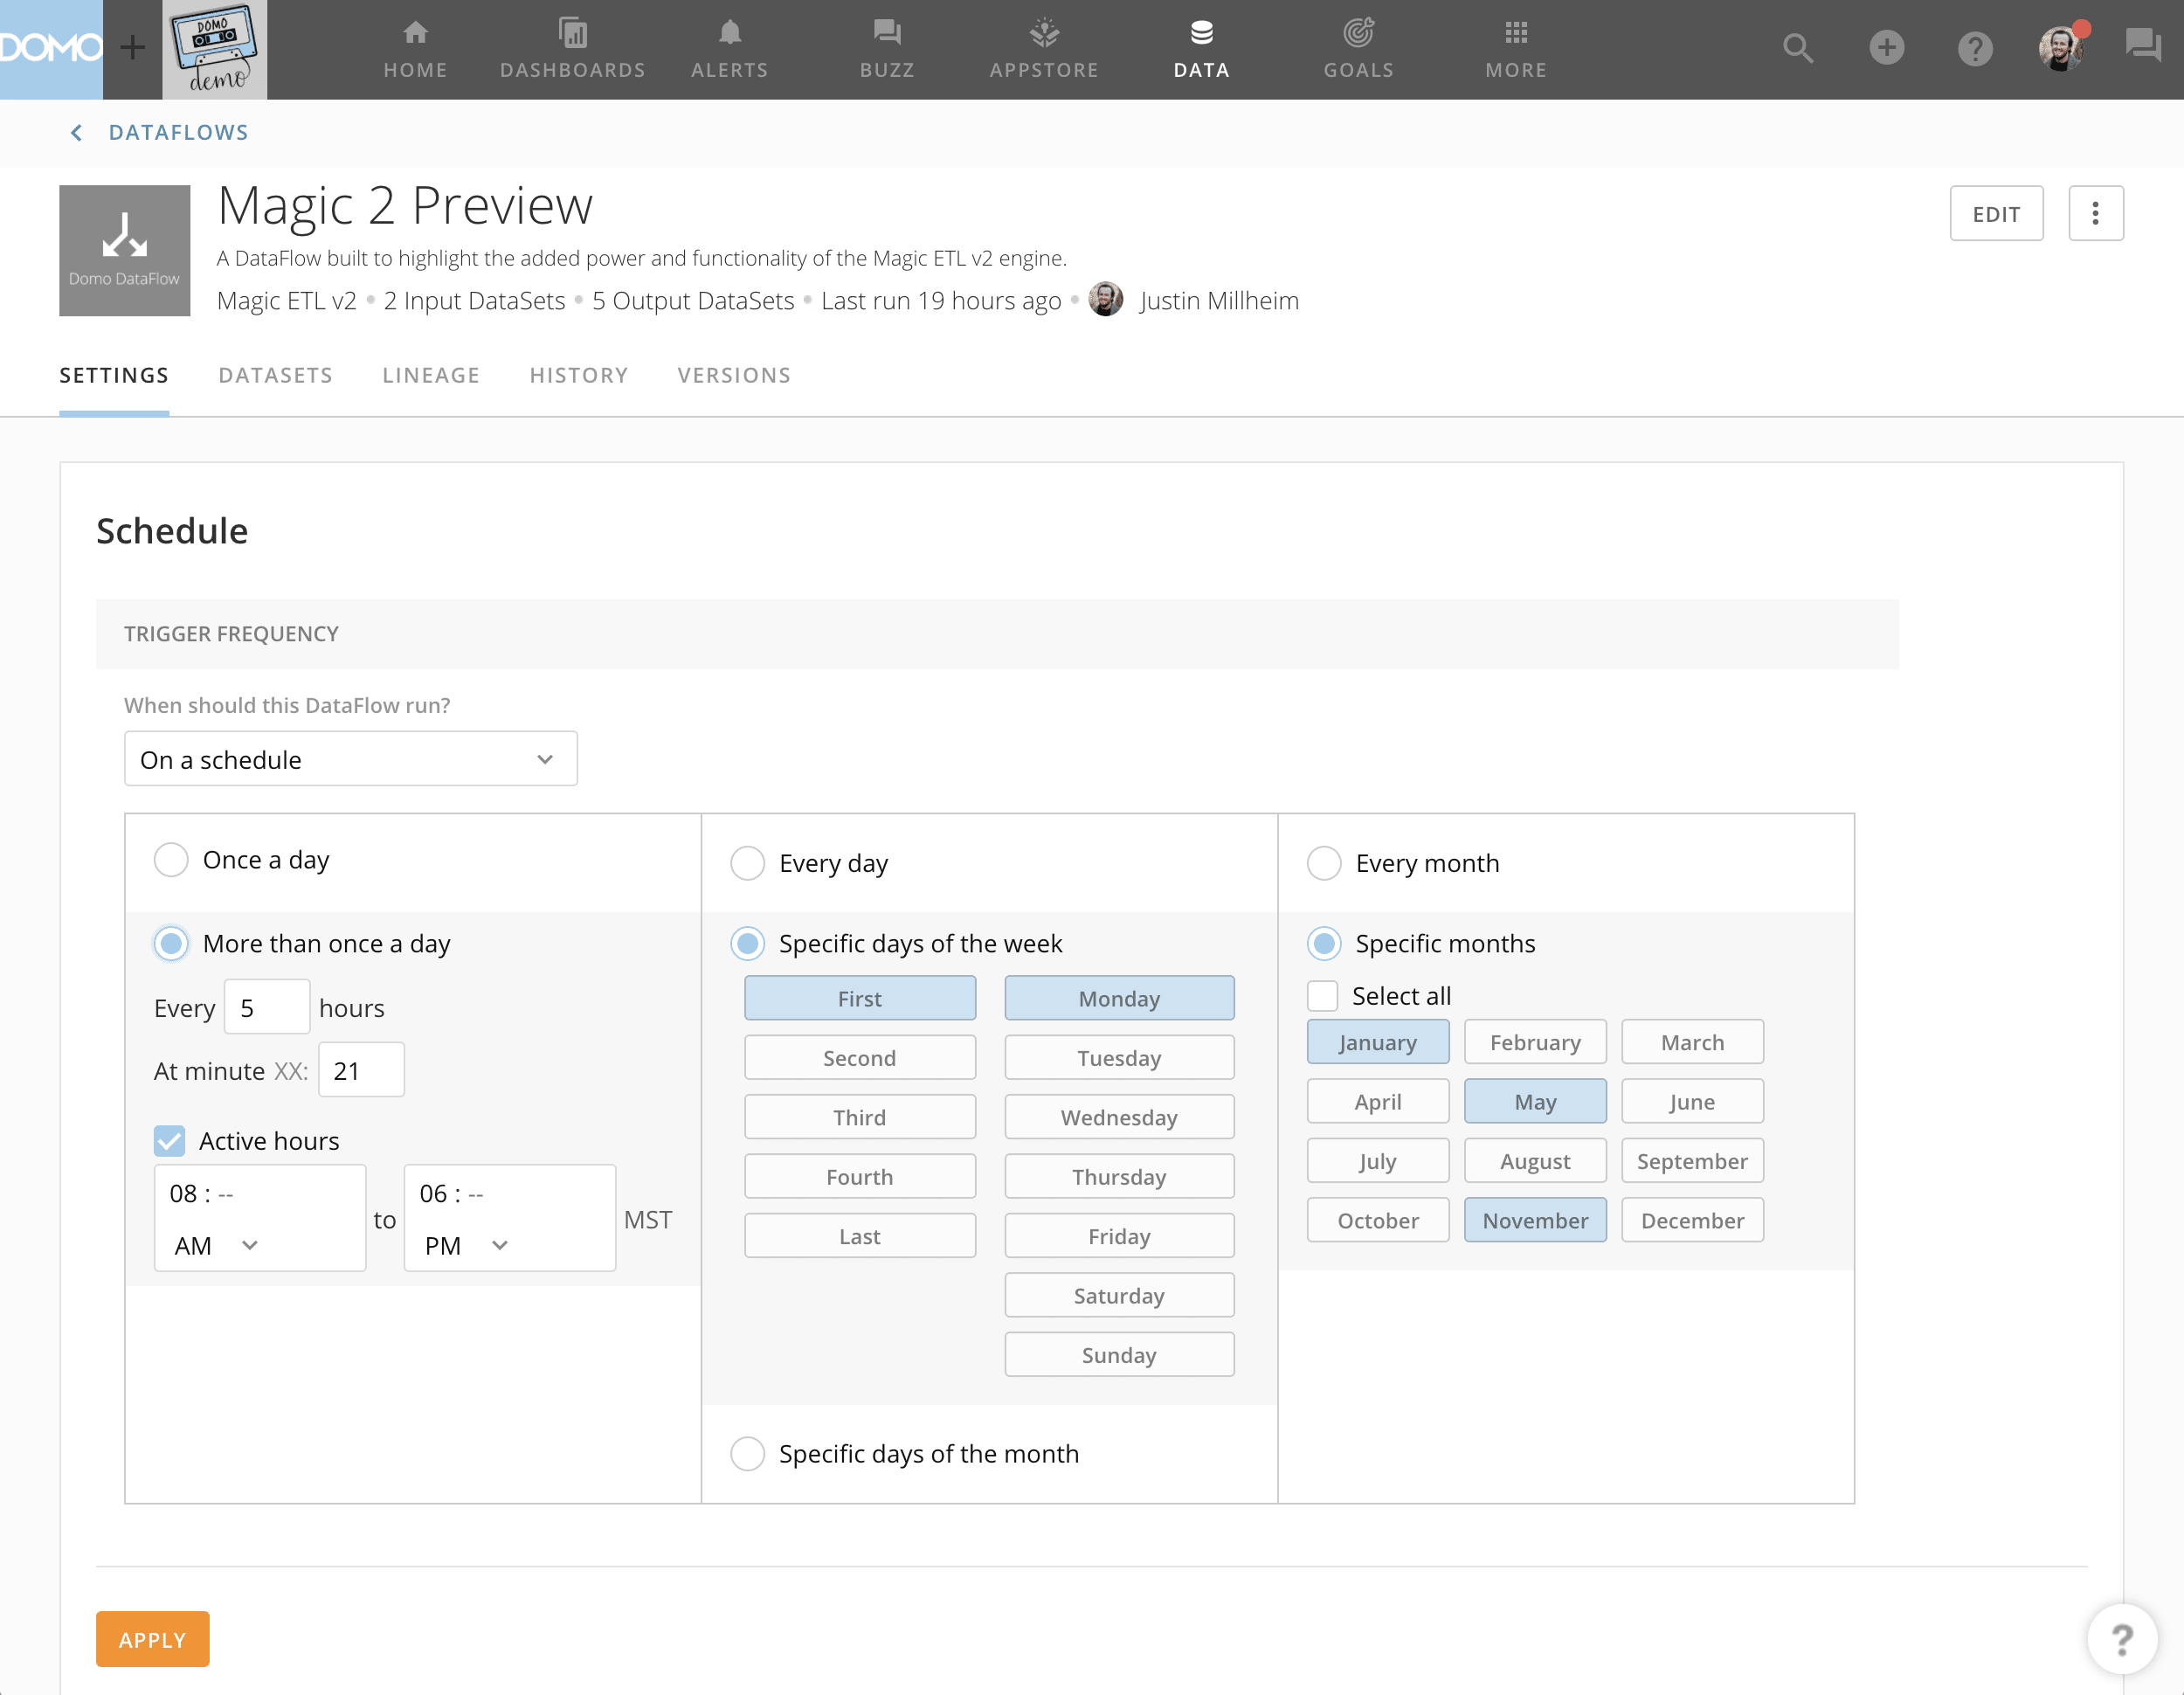Open the AM period dropdown
The width and height of the screenshot is (2184, 1695).
[x=216, y=1245]
